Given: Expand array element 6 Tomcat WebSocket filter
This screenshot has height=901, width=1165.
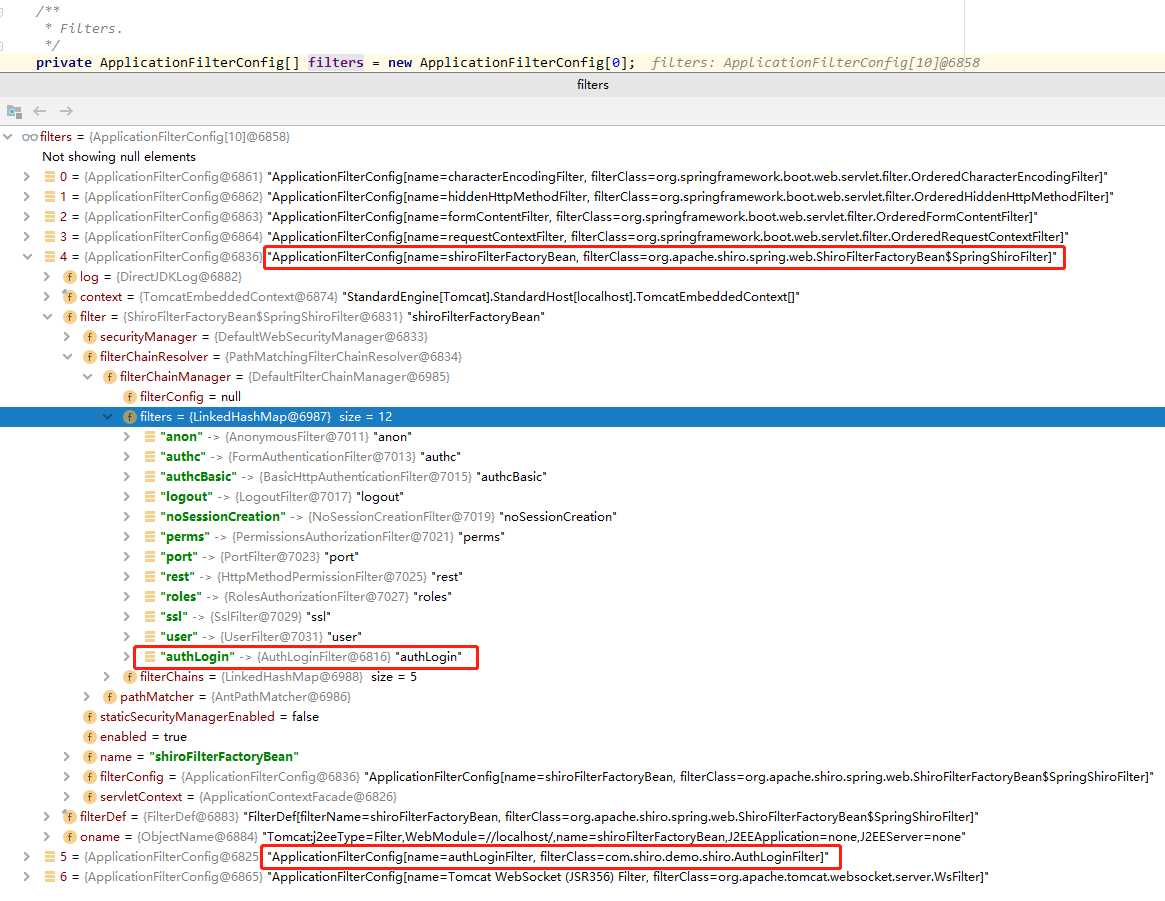Looking at the screenshot, I should 27,877.
